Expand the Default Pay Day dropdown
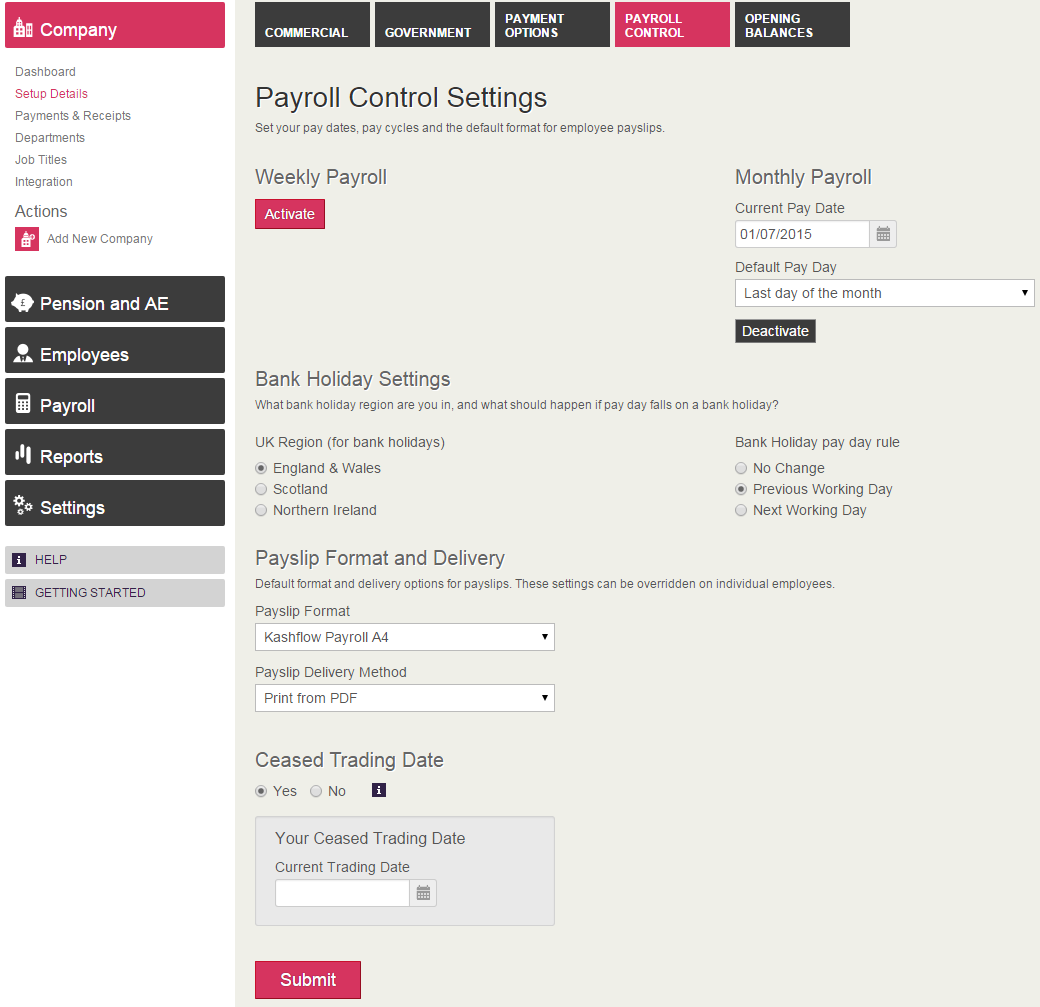The width and height of the screenshot is (1040, 1007). pos(884,293)
